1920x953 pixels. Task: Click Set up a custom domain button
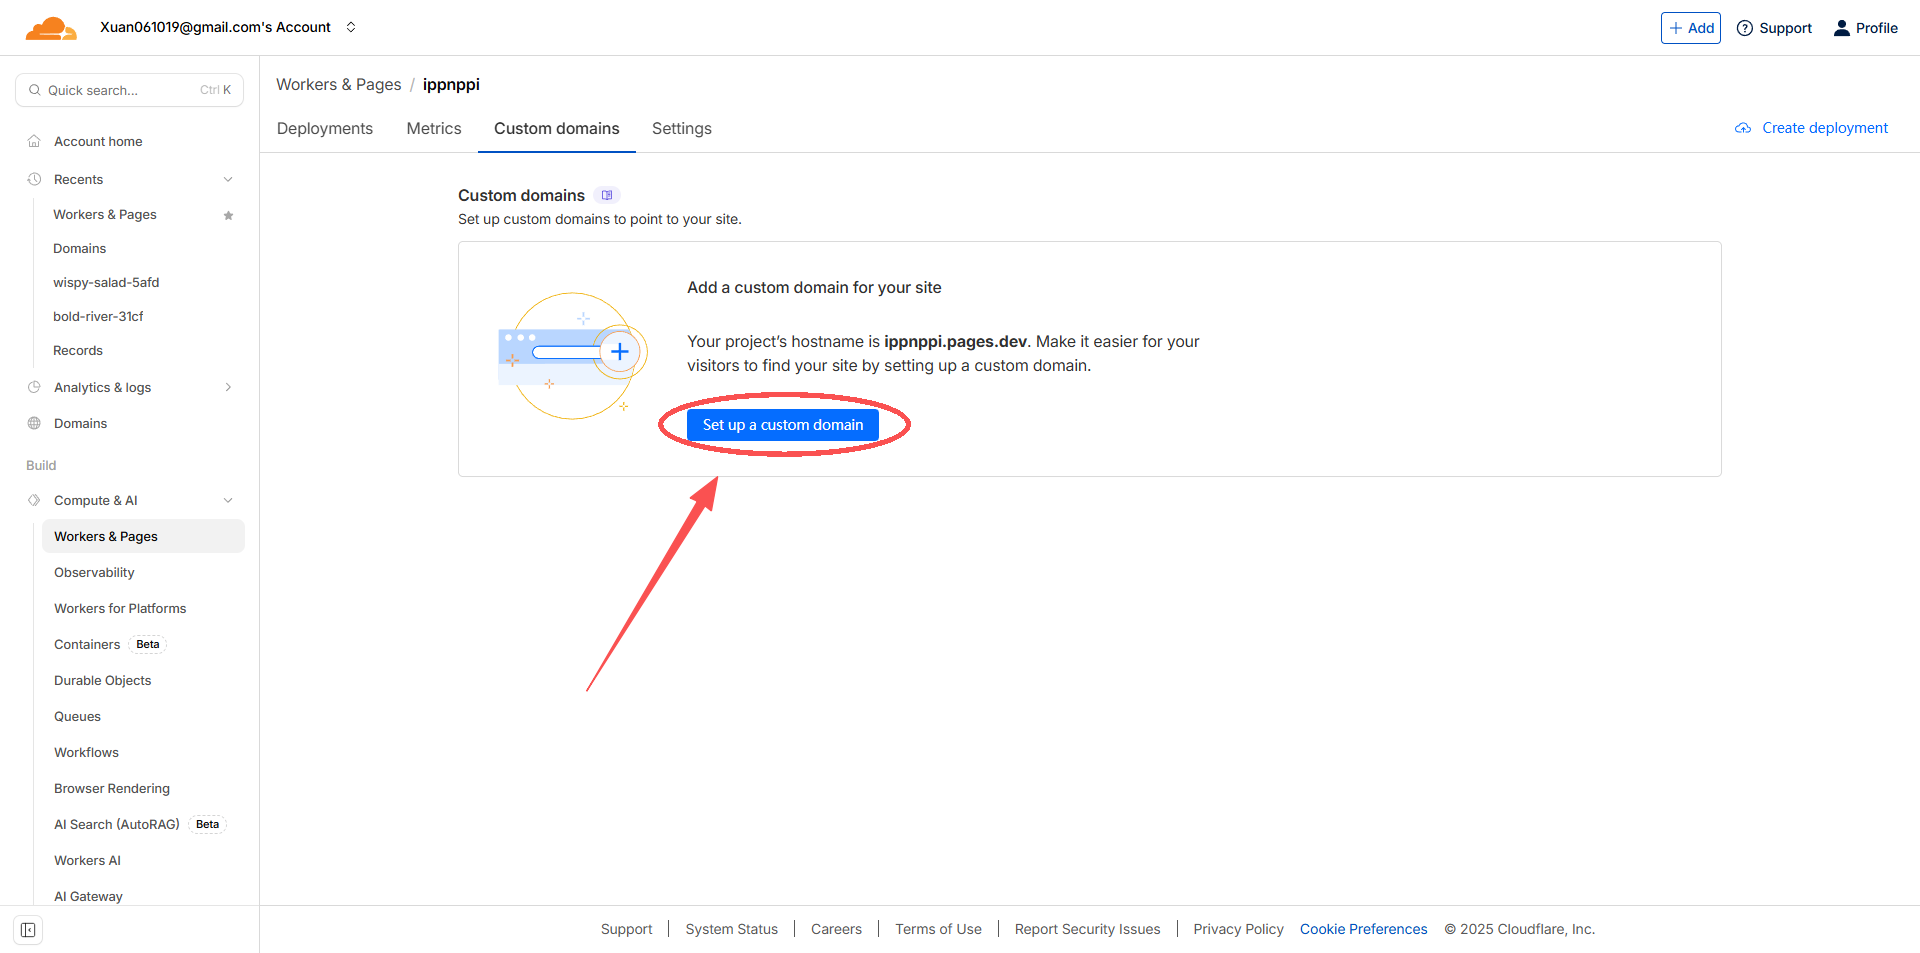click(783, 425)
